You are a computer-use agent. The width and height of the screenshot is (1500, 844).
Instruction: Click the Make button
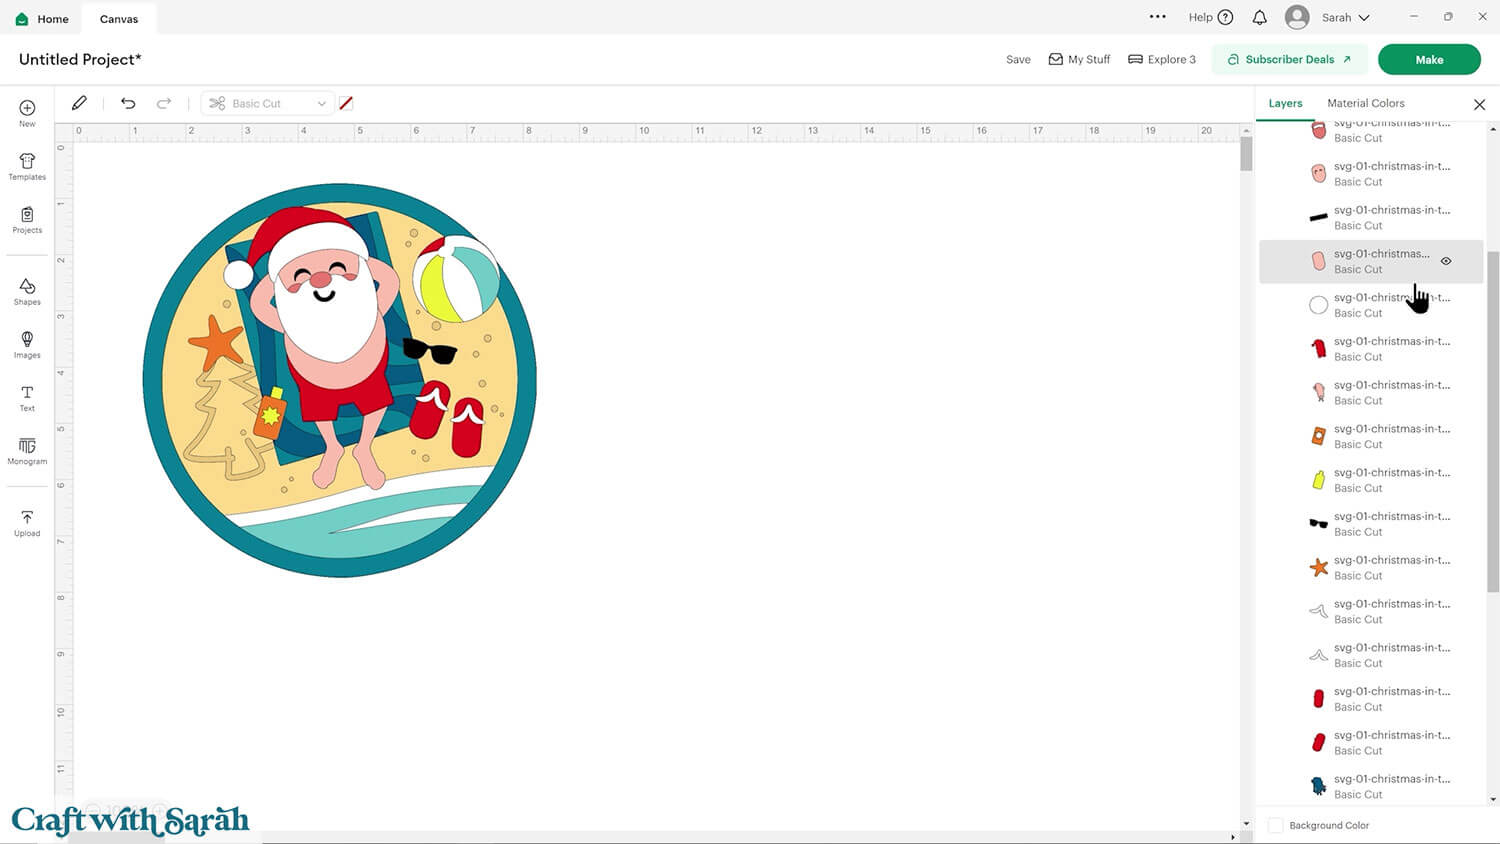(1429, 59)
